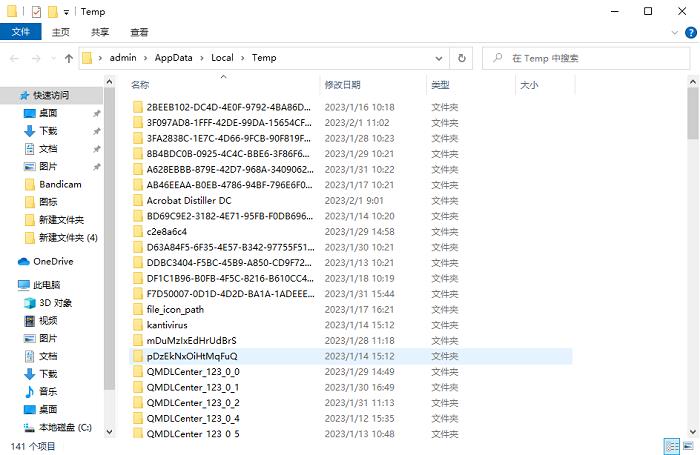Viewport: 700px width, 455px height.
Task: Focus the 在 Temp 中搜索 search box
Action: (x=586, y=58)
